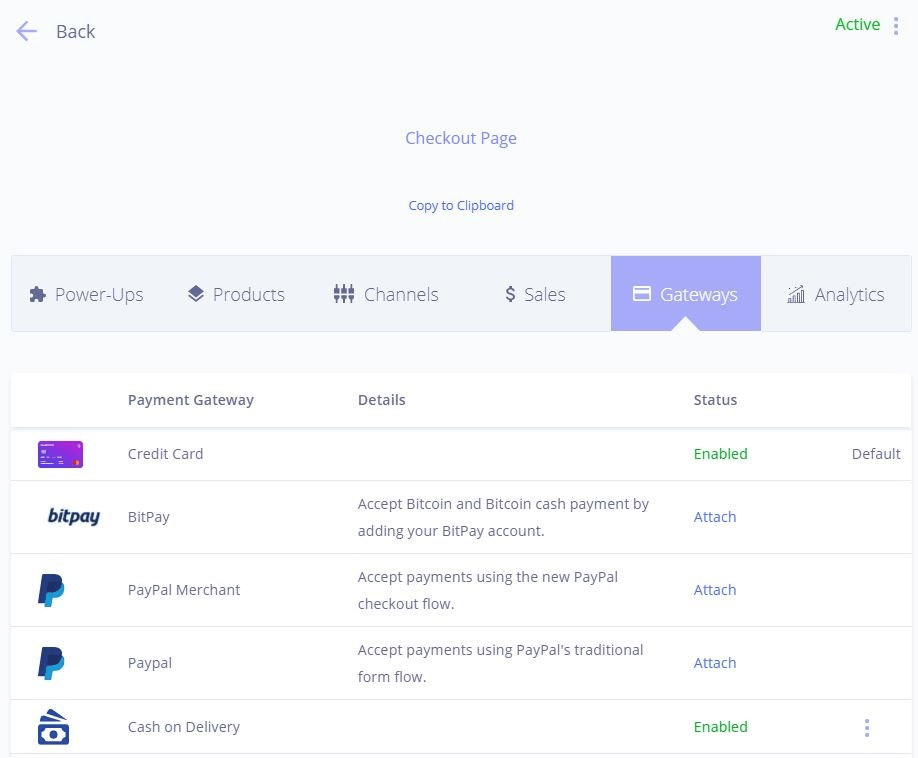
Task: Click the Credit Card gateway icon
Action: pos(59,453)
